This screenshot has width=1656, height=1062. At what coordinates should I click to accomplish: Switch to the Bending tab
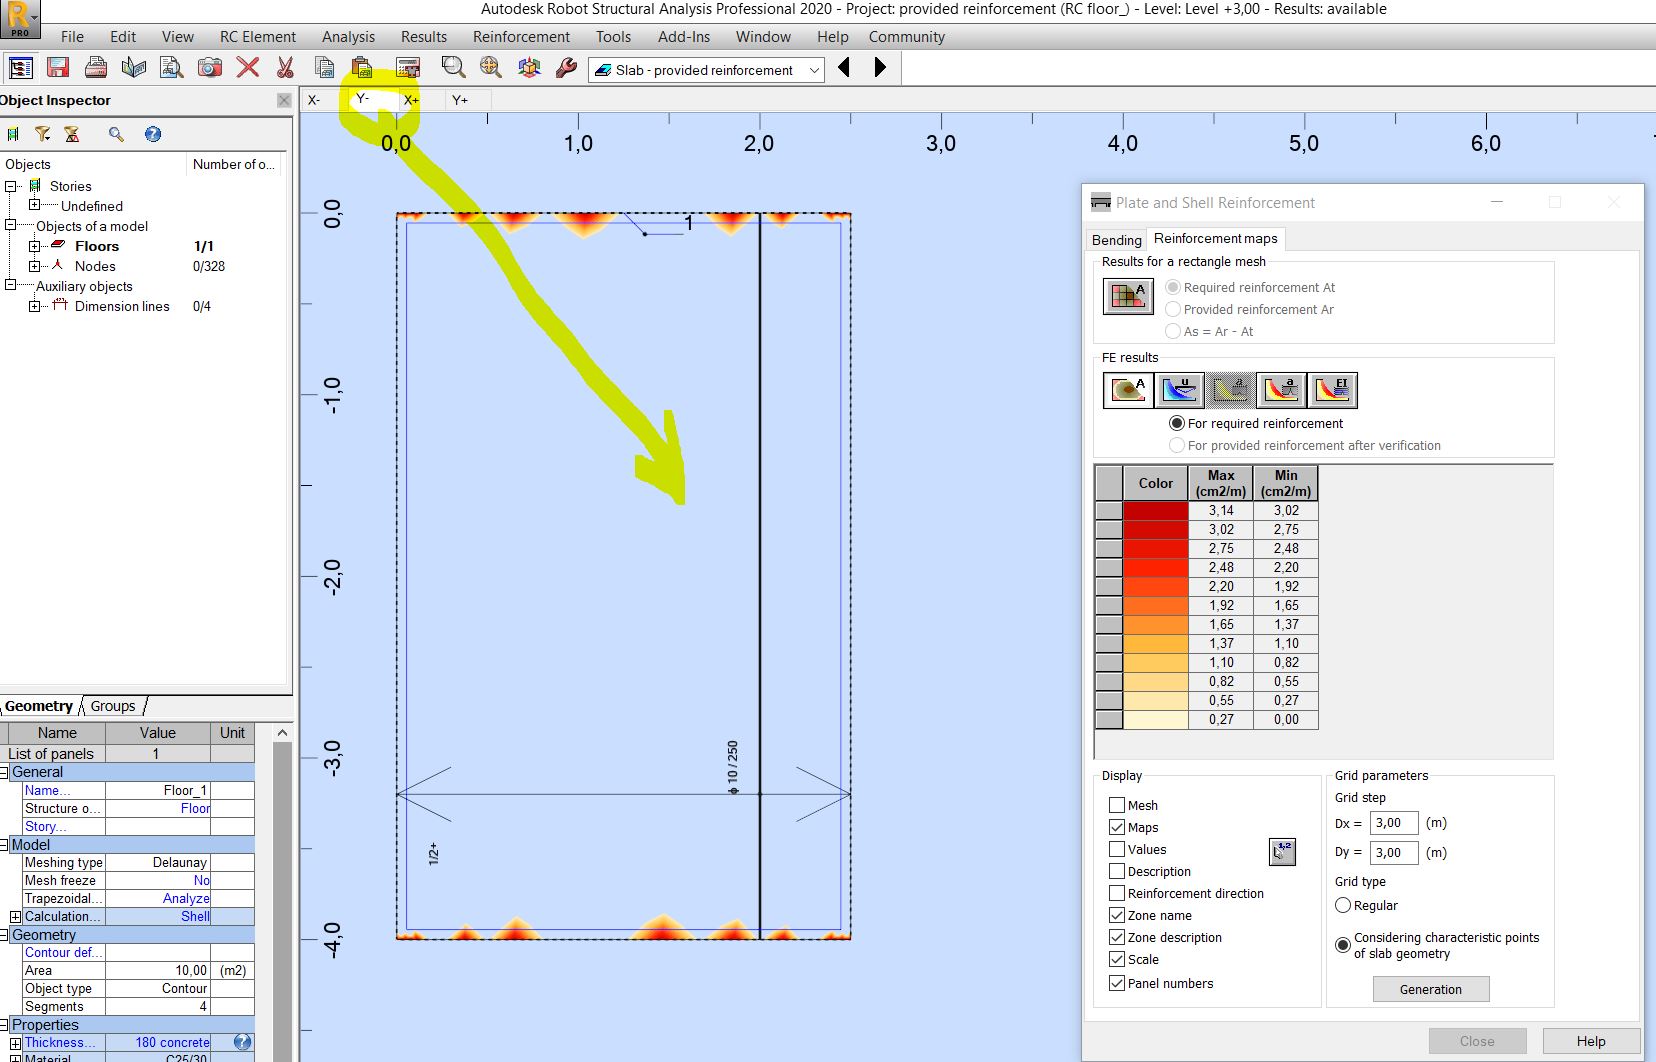[x=1116, y=240]
